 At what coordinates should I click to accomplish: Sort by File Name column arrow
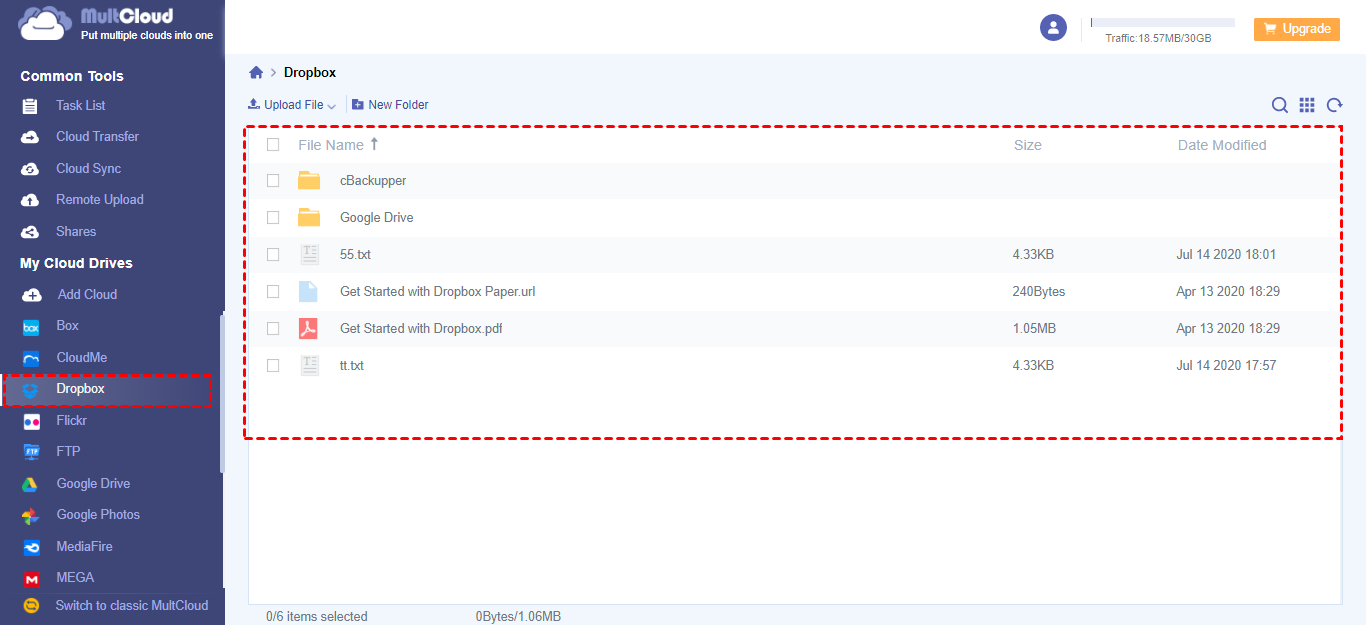pyautogui.click(x=374, y=144)
